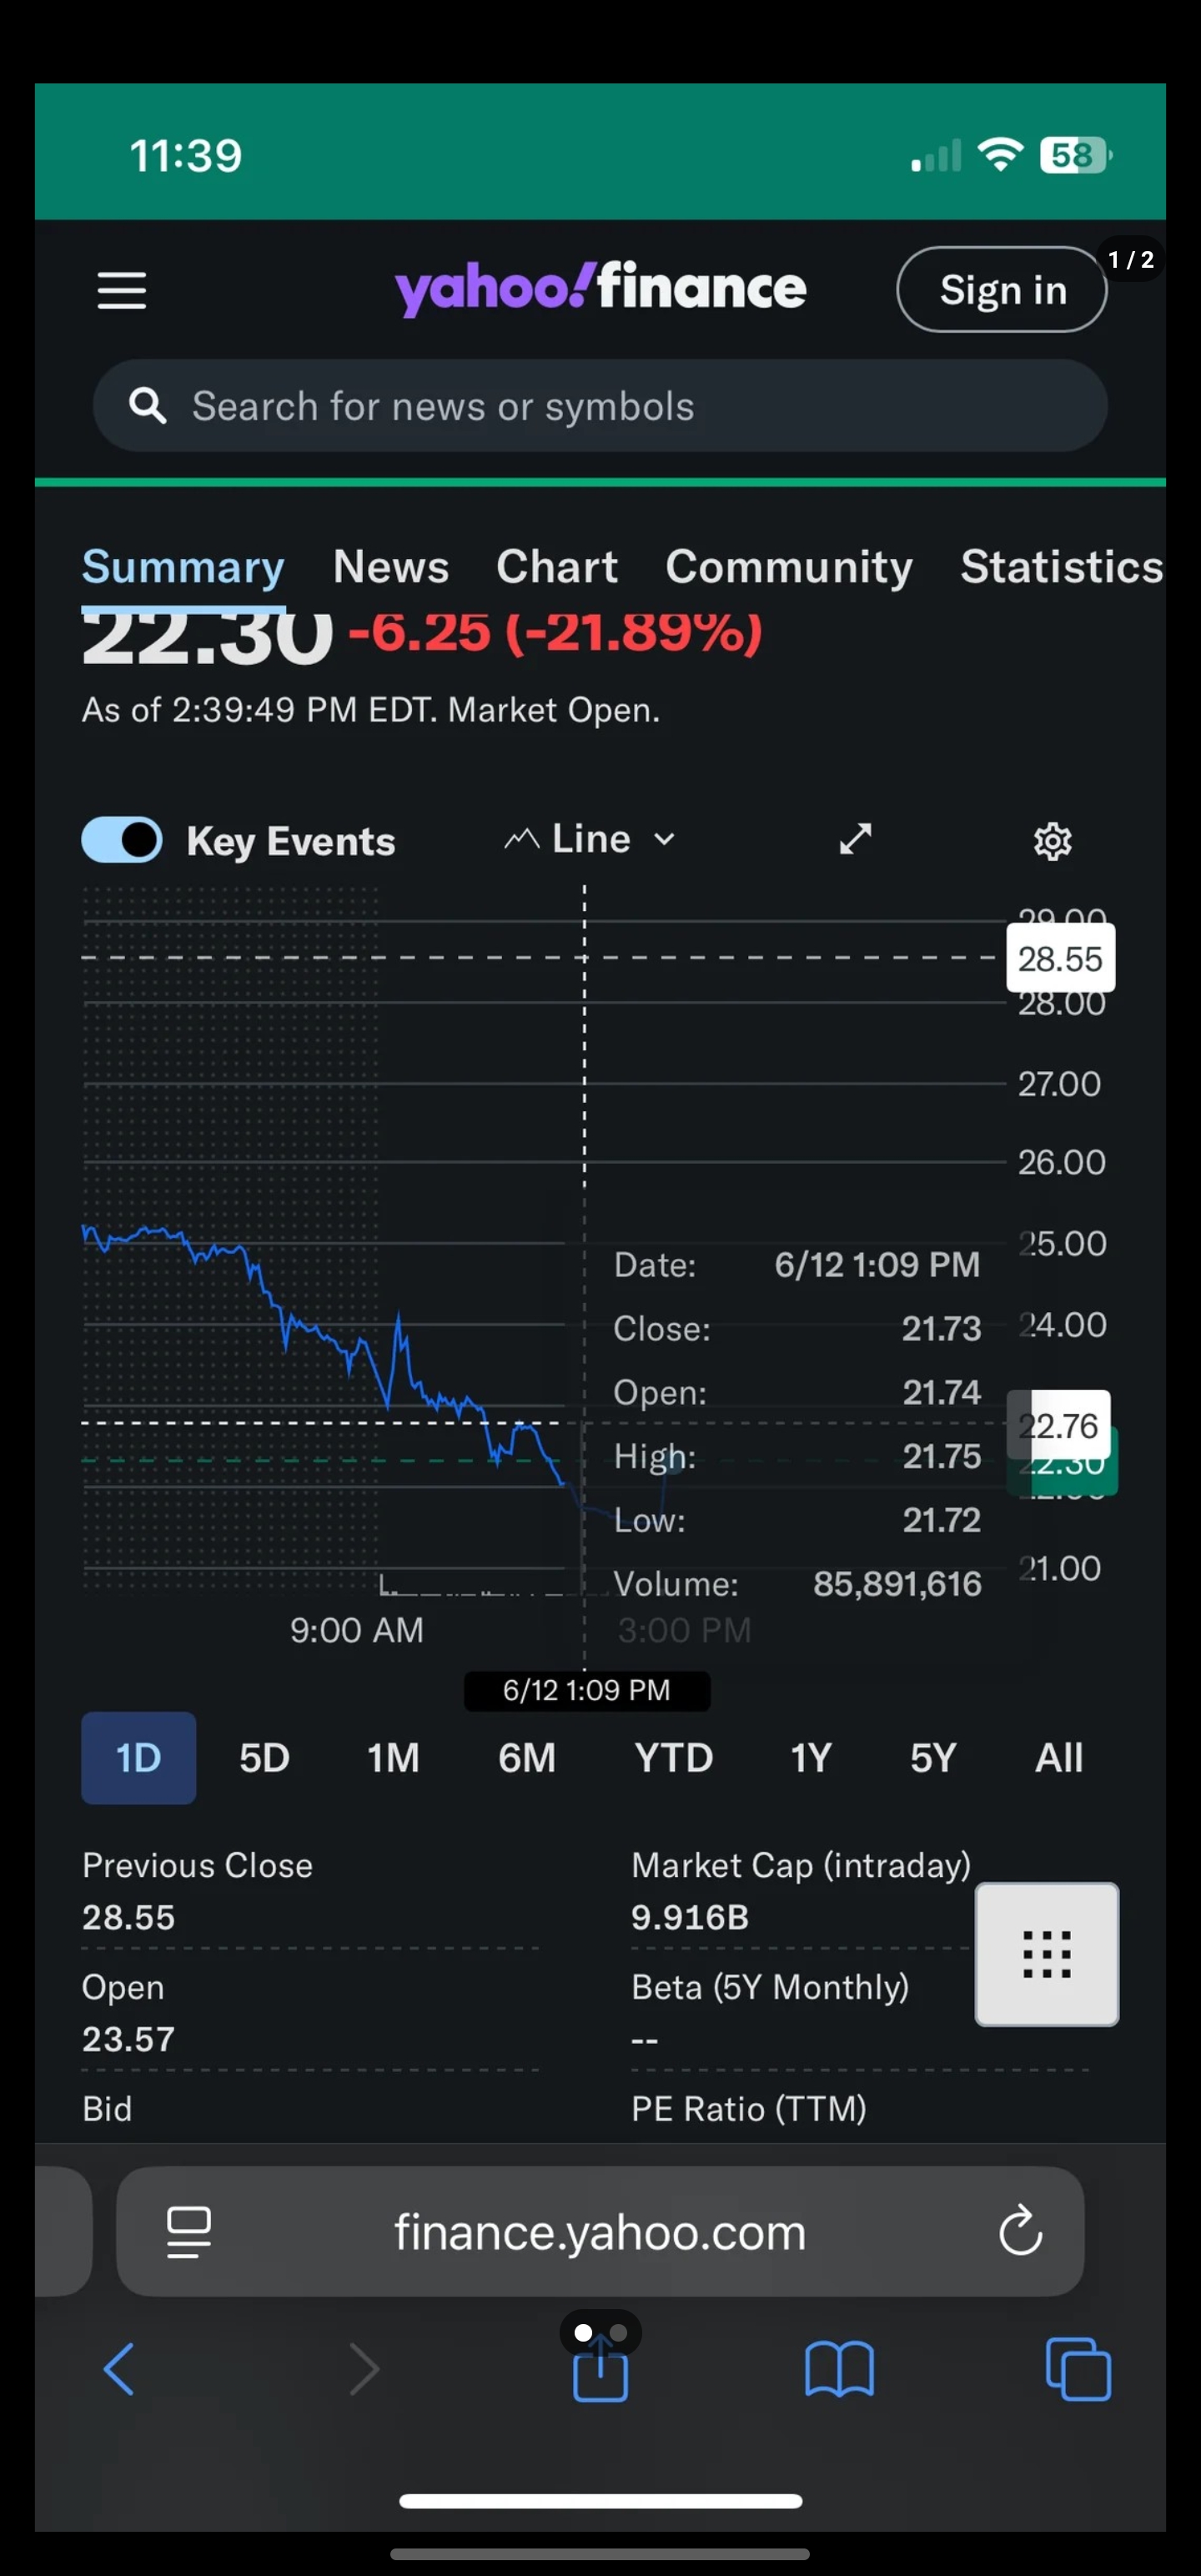Tap the Yahoo Finance logo
This screenshot has width=1201, height=2576.
tap(600, 288)
